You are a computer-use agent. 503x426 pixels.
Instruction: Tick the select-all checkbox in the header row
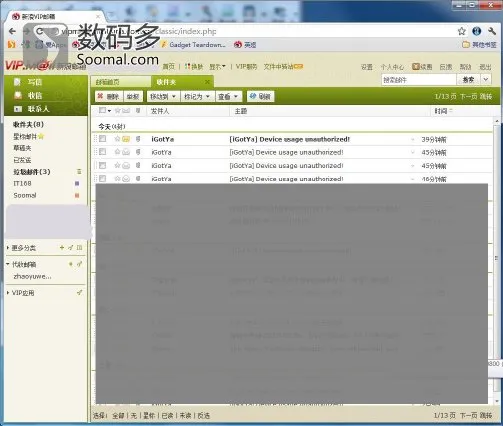[x=102, y=110]
